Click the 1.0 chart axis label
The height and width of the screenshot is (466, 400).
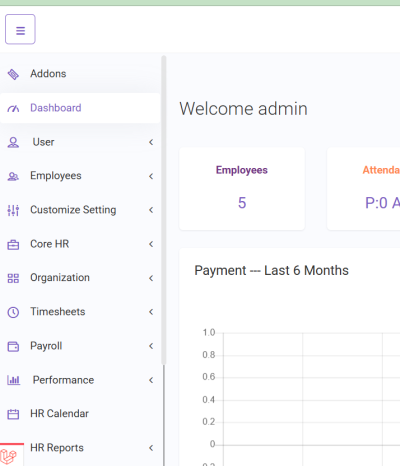pos(209,332)
